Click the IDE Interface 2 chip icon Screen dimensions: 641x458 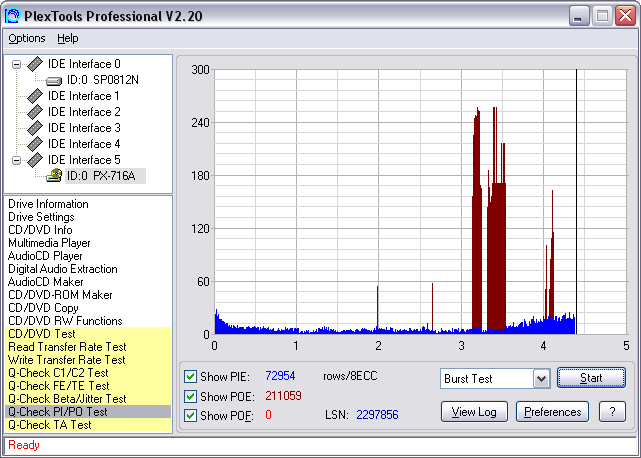[x=35, y=112]
